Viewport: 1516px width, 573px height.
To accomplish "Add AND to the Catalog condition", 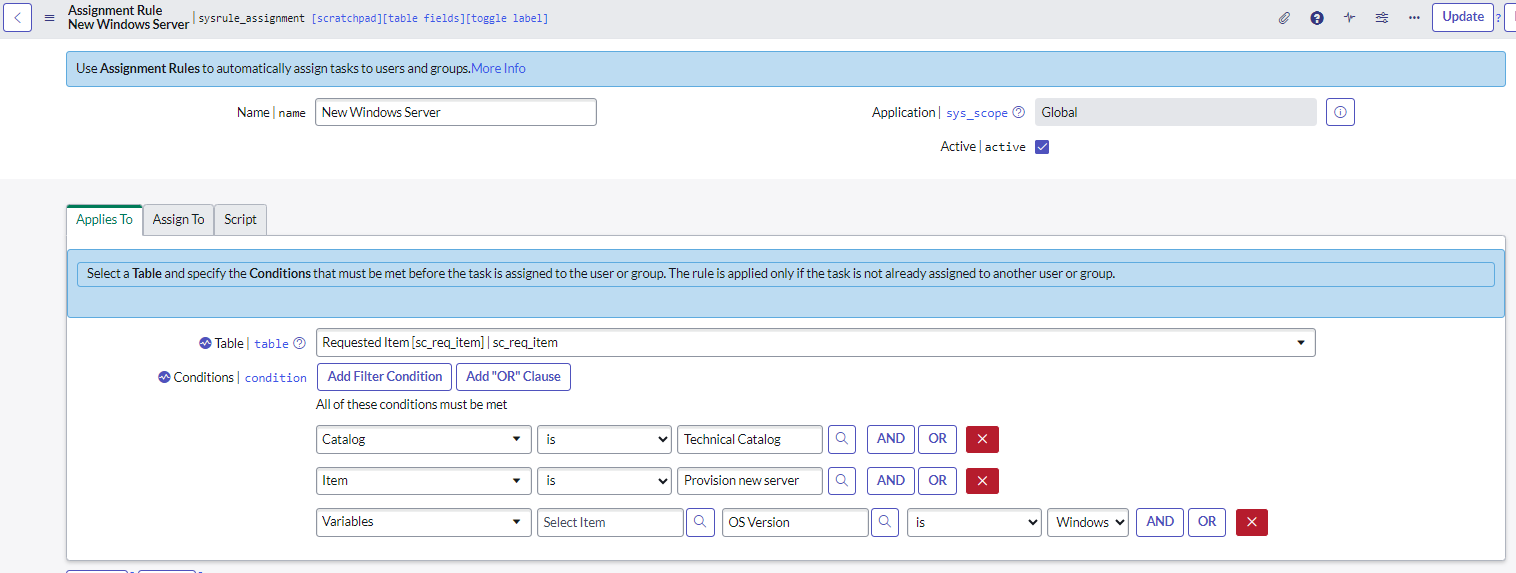I will [x=891, y=439].
